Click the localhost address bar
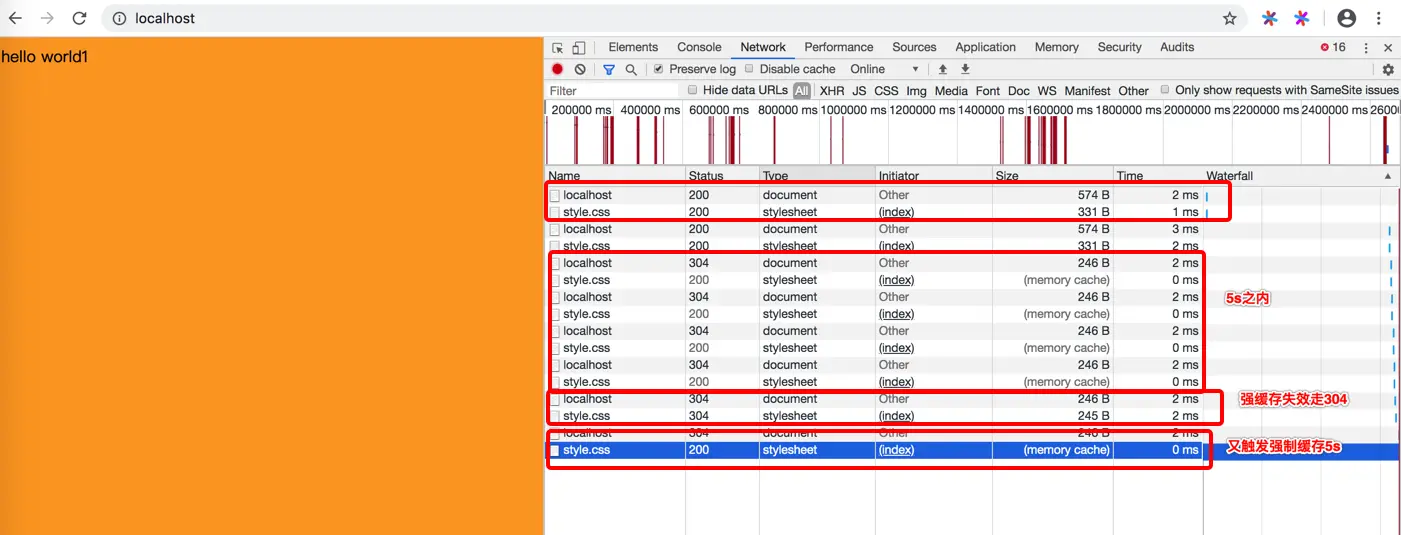 click(x=660, y=18)
